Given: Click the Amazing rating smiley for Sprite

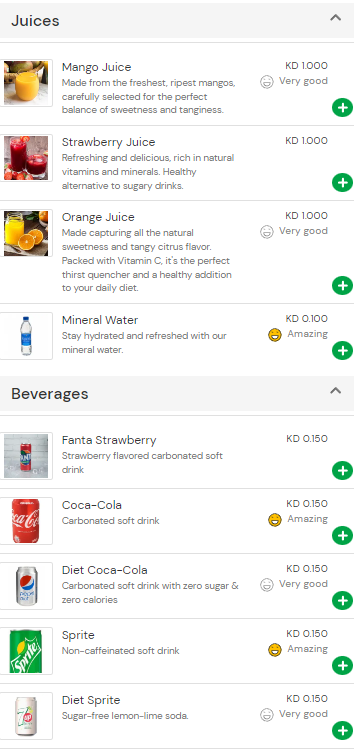Looking at the screenshot, I should 274,650.
